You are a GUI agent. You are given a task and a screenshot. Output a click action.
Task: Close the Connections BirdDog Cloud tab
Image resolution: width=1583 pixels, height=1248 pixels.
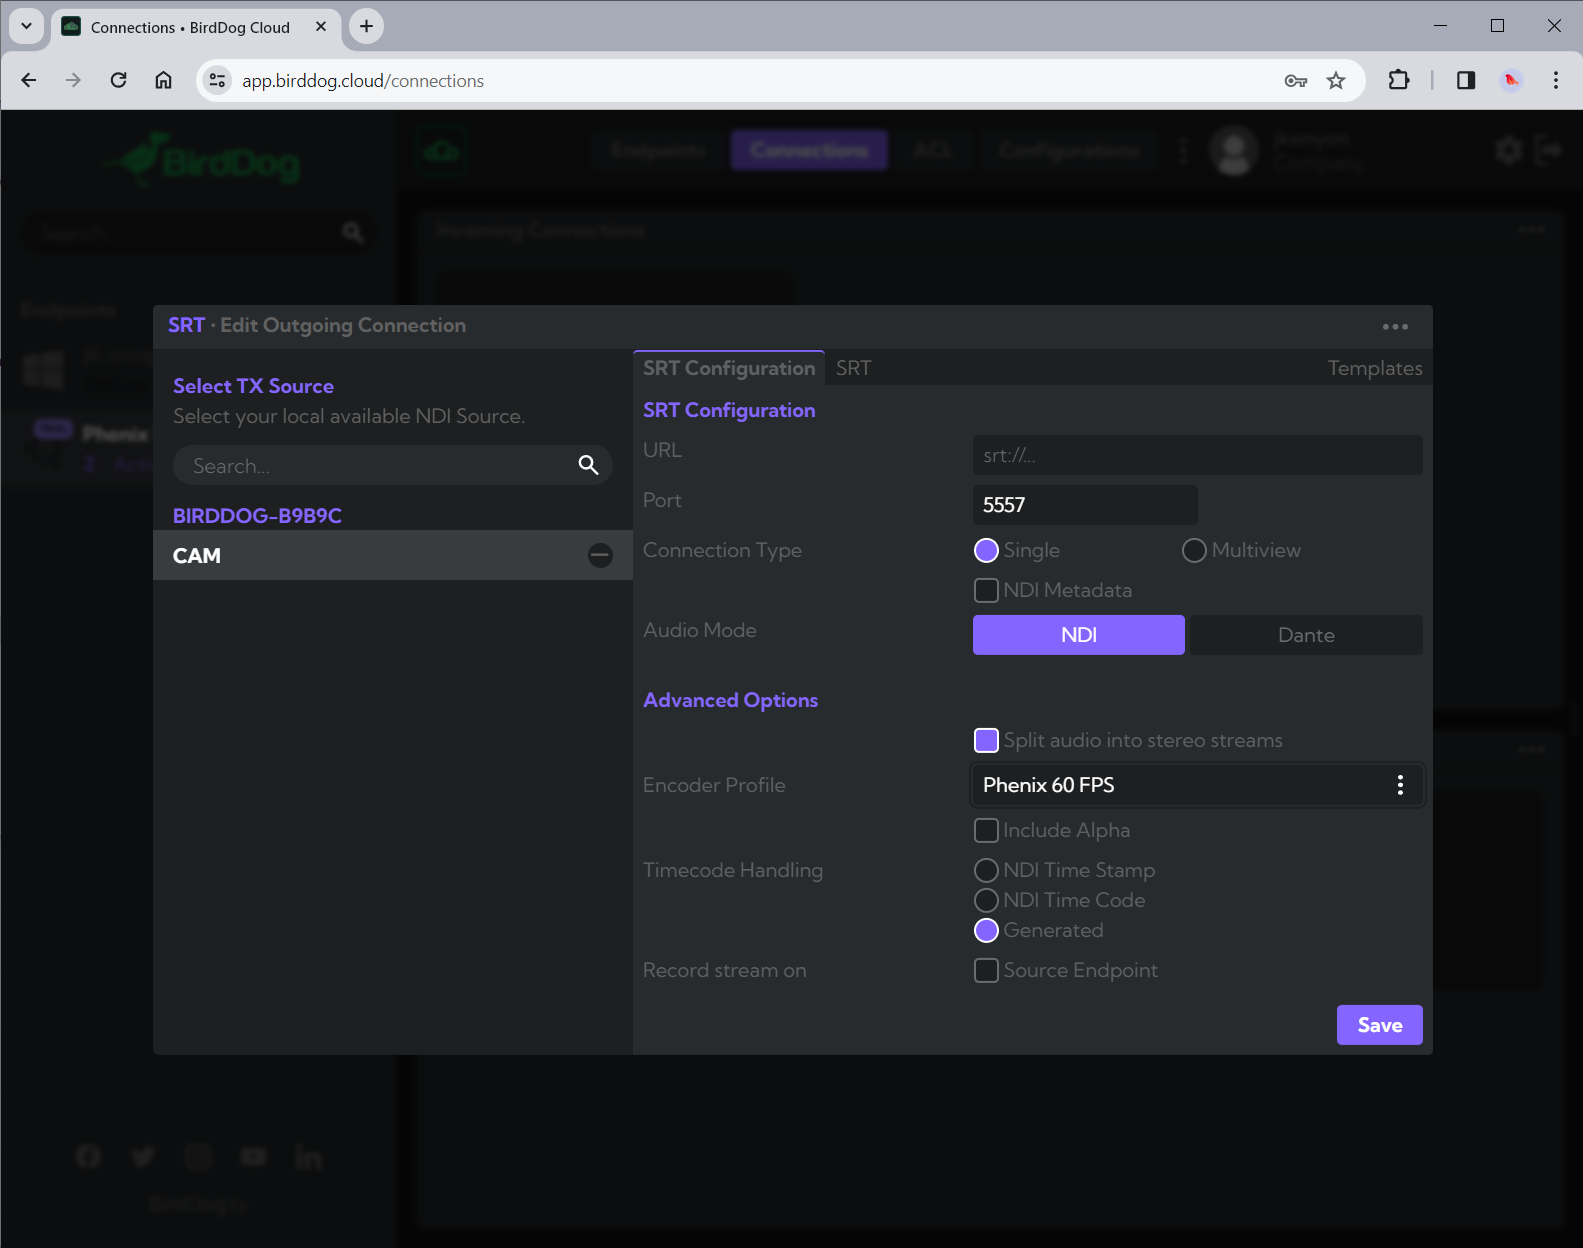click(321, 27)
